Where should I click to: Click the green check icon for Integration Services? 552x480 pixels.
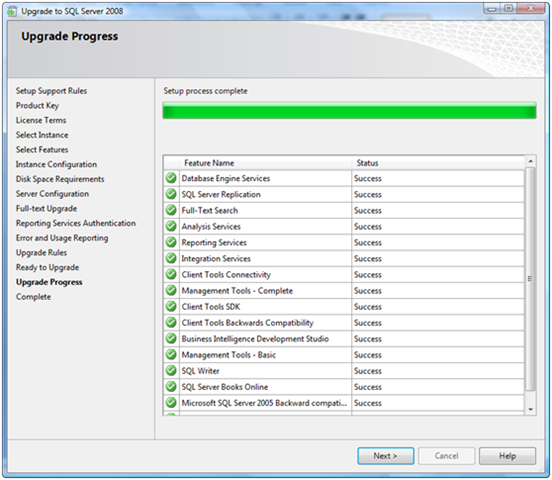point(171,258)
